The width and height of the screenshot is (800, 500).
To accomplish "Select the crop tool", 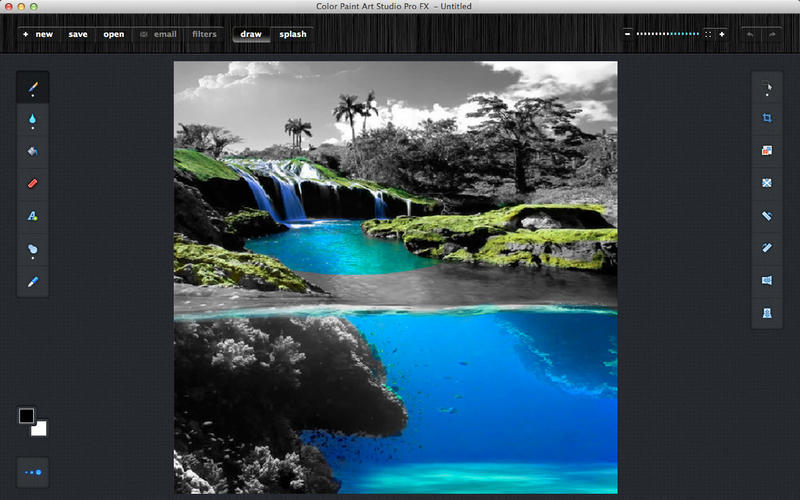I will 767,118.
